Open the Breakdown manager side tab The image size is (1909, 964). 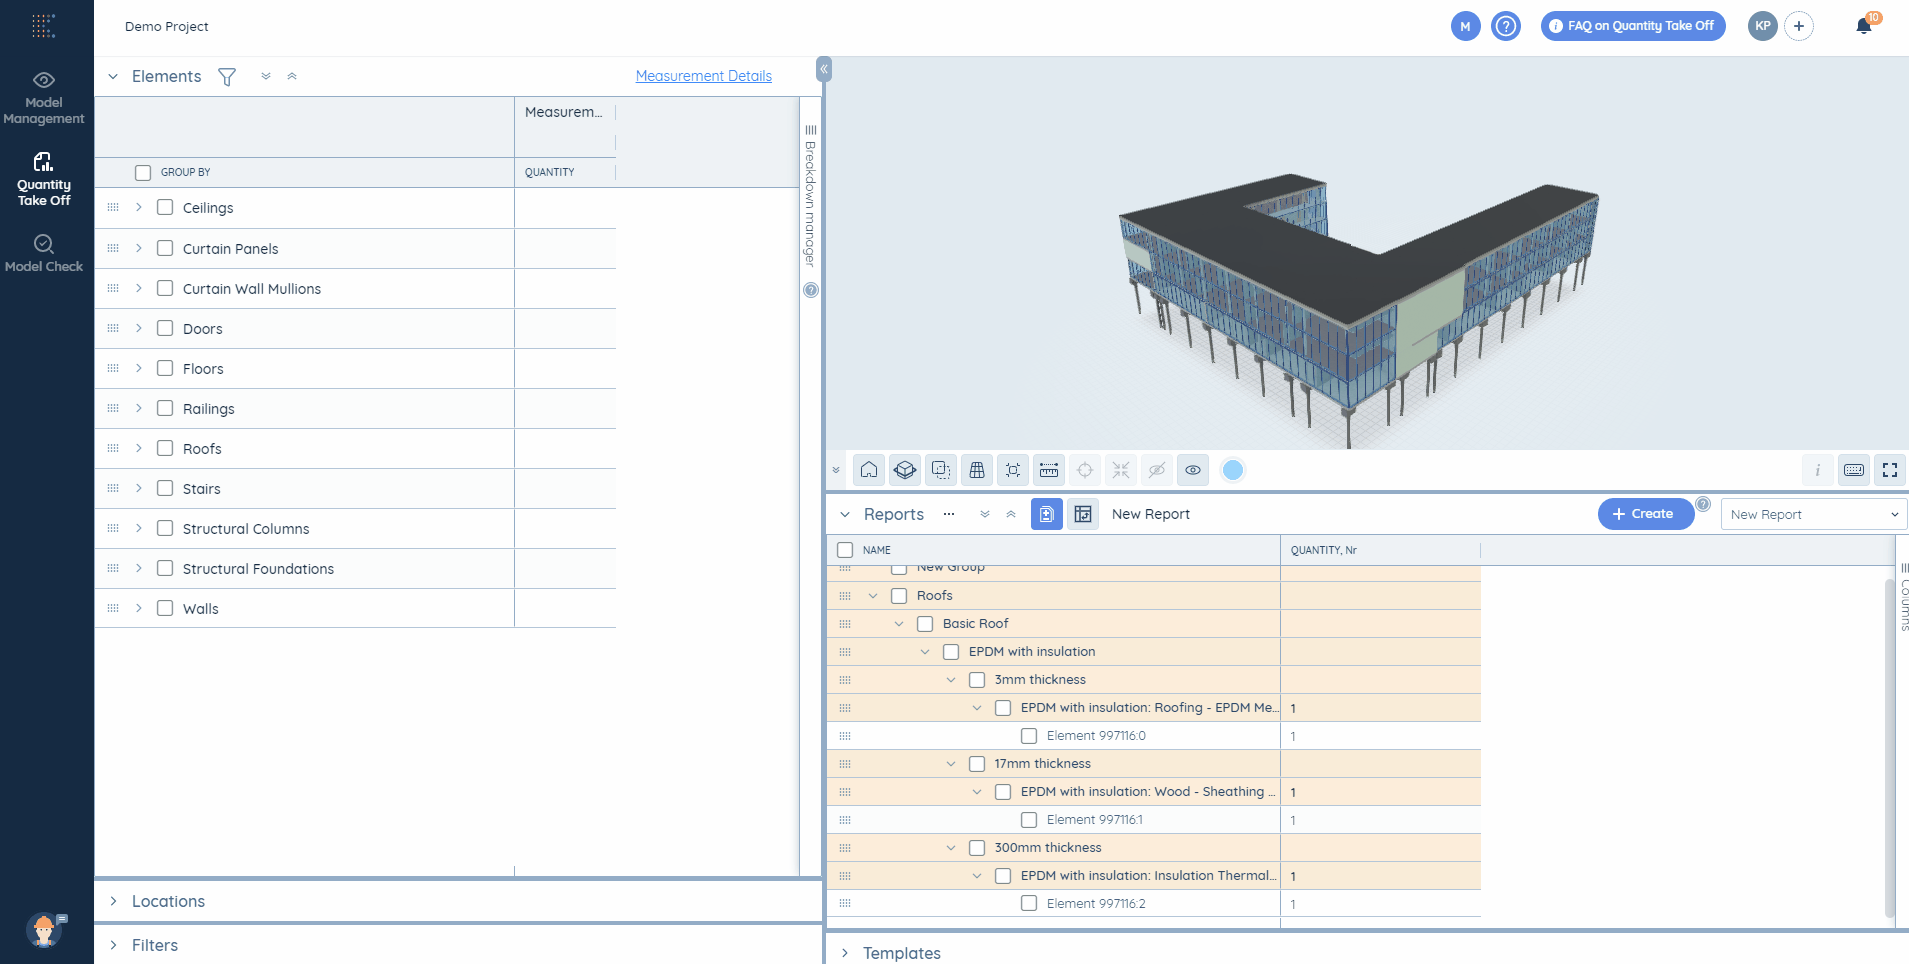[811, 197]
